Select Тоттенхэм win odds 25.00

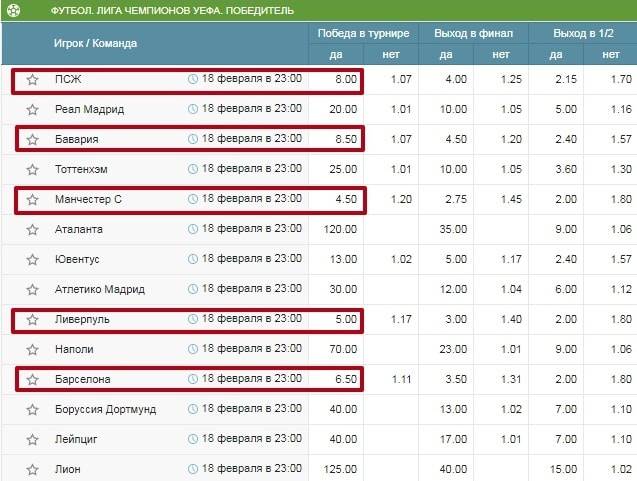343,169
